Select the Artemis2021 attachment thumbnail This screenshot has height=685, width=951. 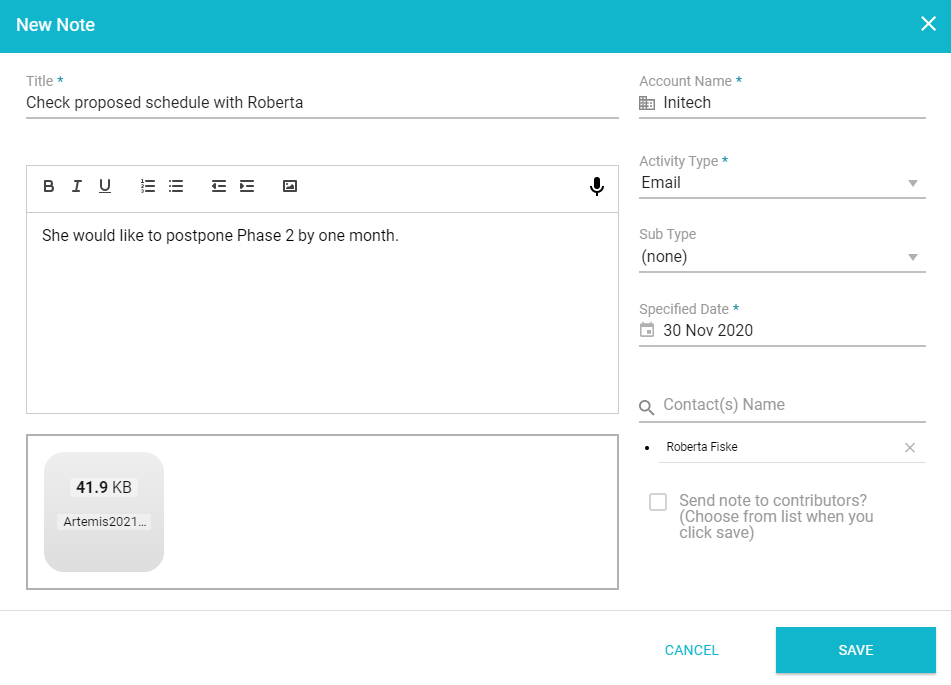(104, 512)
